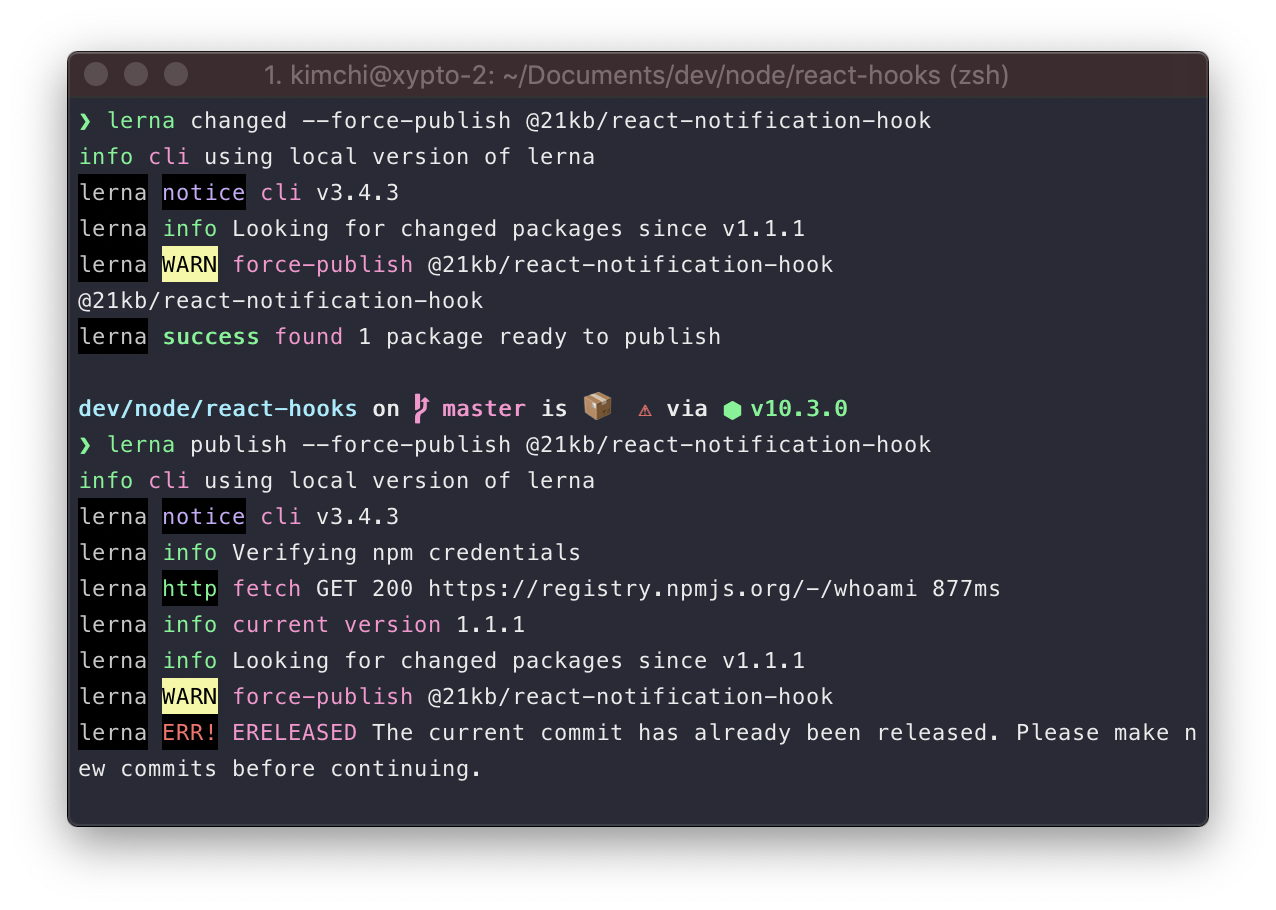Click the notice badge next to cli v3.4.3
This screenshot has height=910, width=1276.
(203, 192)
